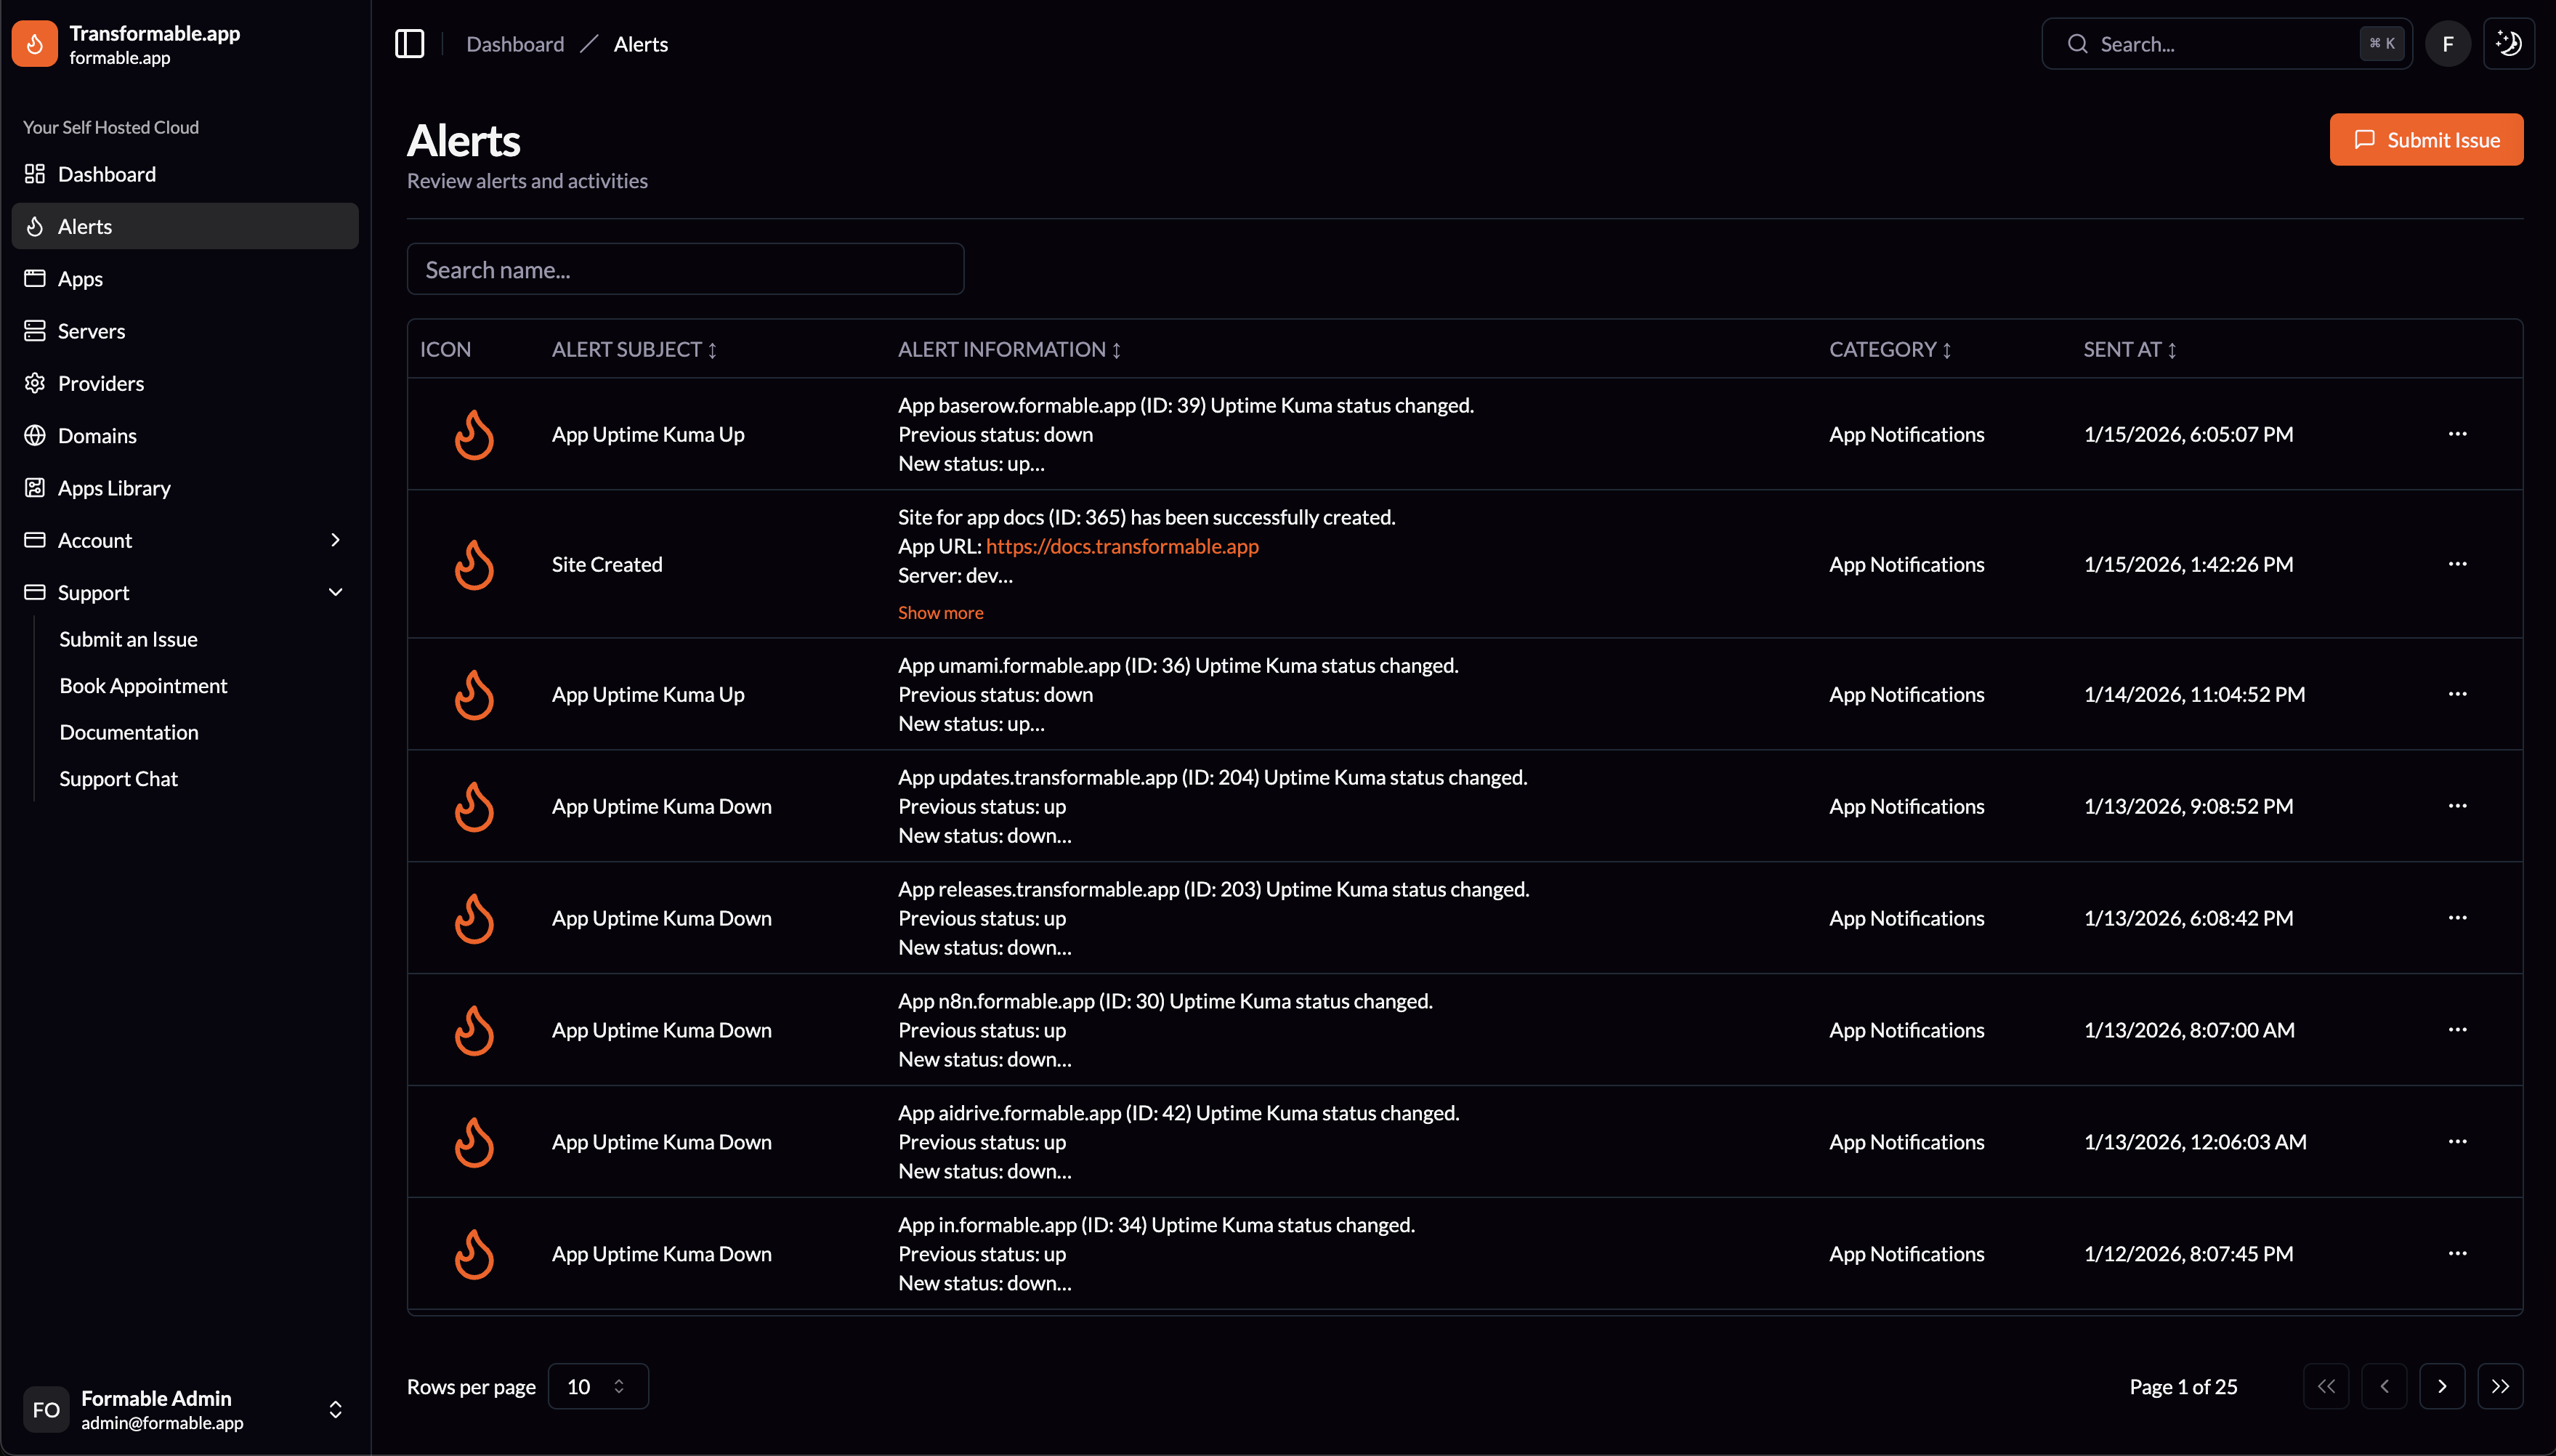Click the Transformable.app flame logo

pyautogui.click(x=34, y=43)
